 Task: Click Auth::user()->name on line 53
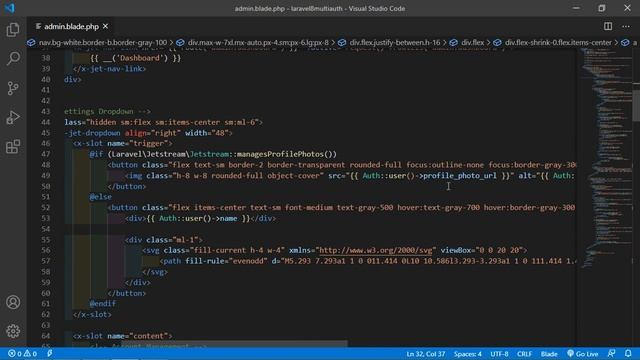coord(198,218)
